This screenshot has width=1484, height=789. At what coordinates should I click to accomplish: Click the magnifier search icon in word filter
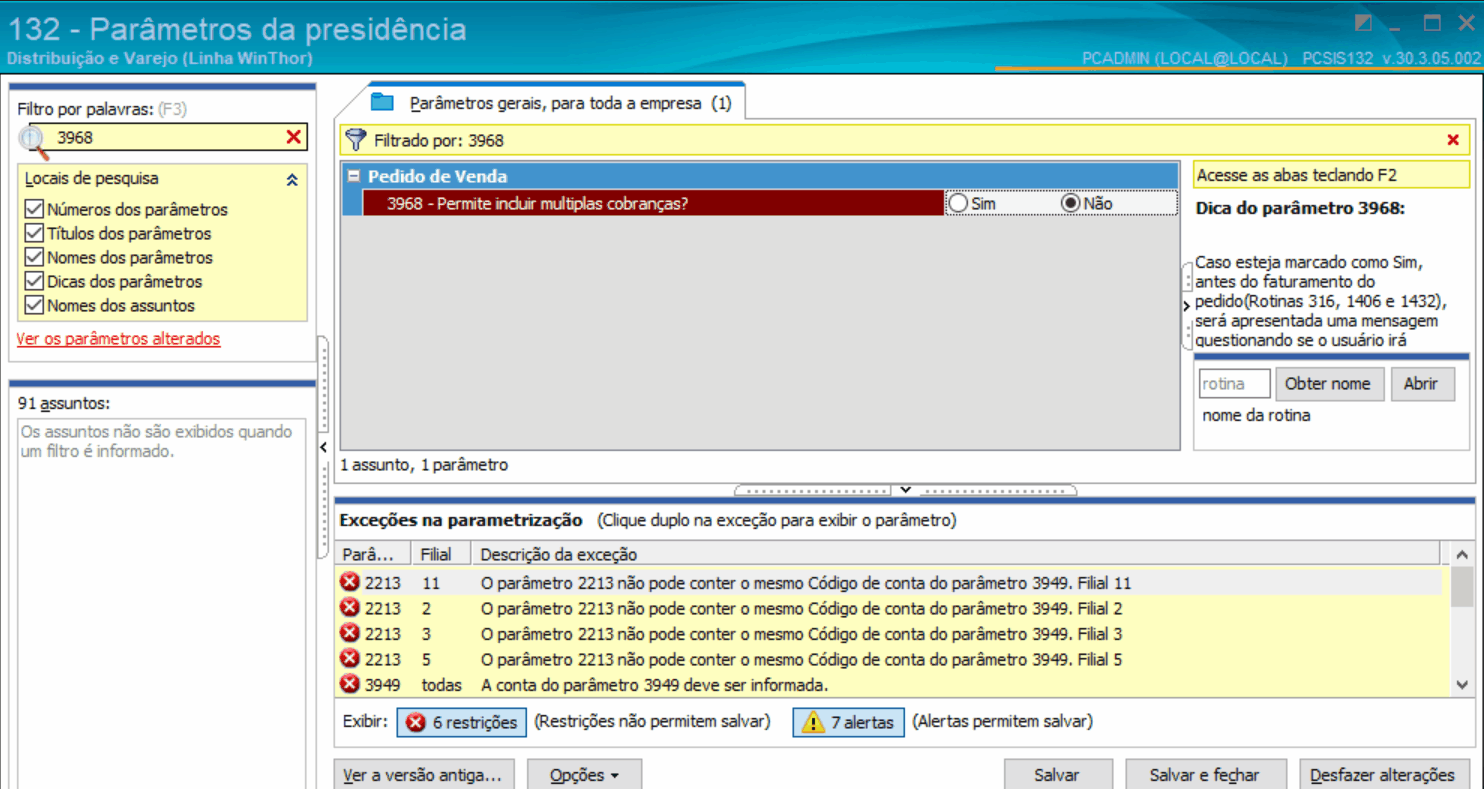34,140
